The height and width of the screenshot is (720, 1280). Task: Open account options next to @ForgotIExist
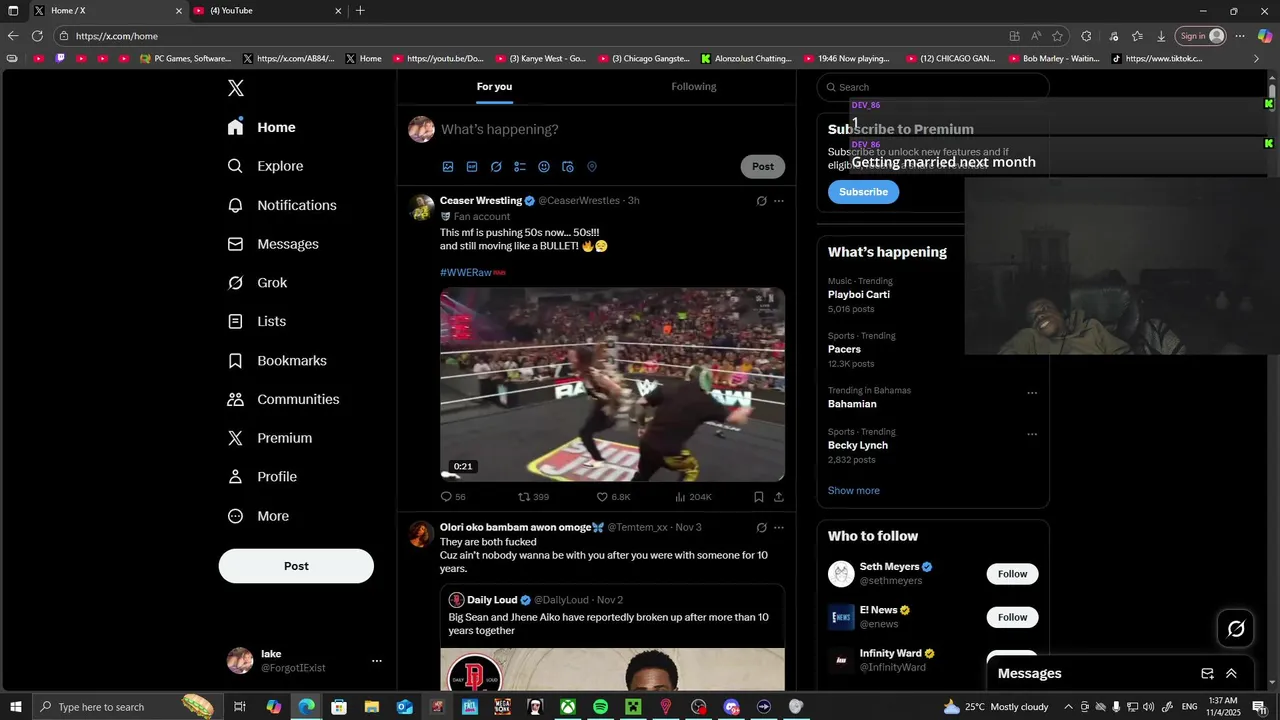pyautogui.click(x=377, y=661)
